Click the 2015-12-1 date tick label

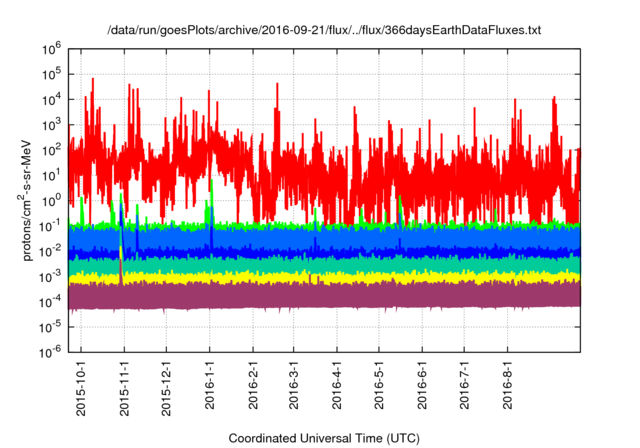point(166,388)
